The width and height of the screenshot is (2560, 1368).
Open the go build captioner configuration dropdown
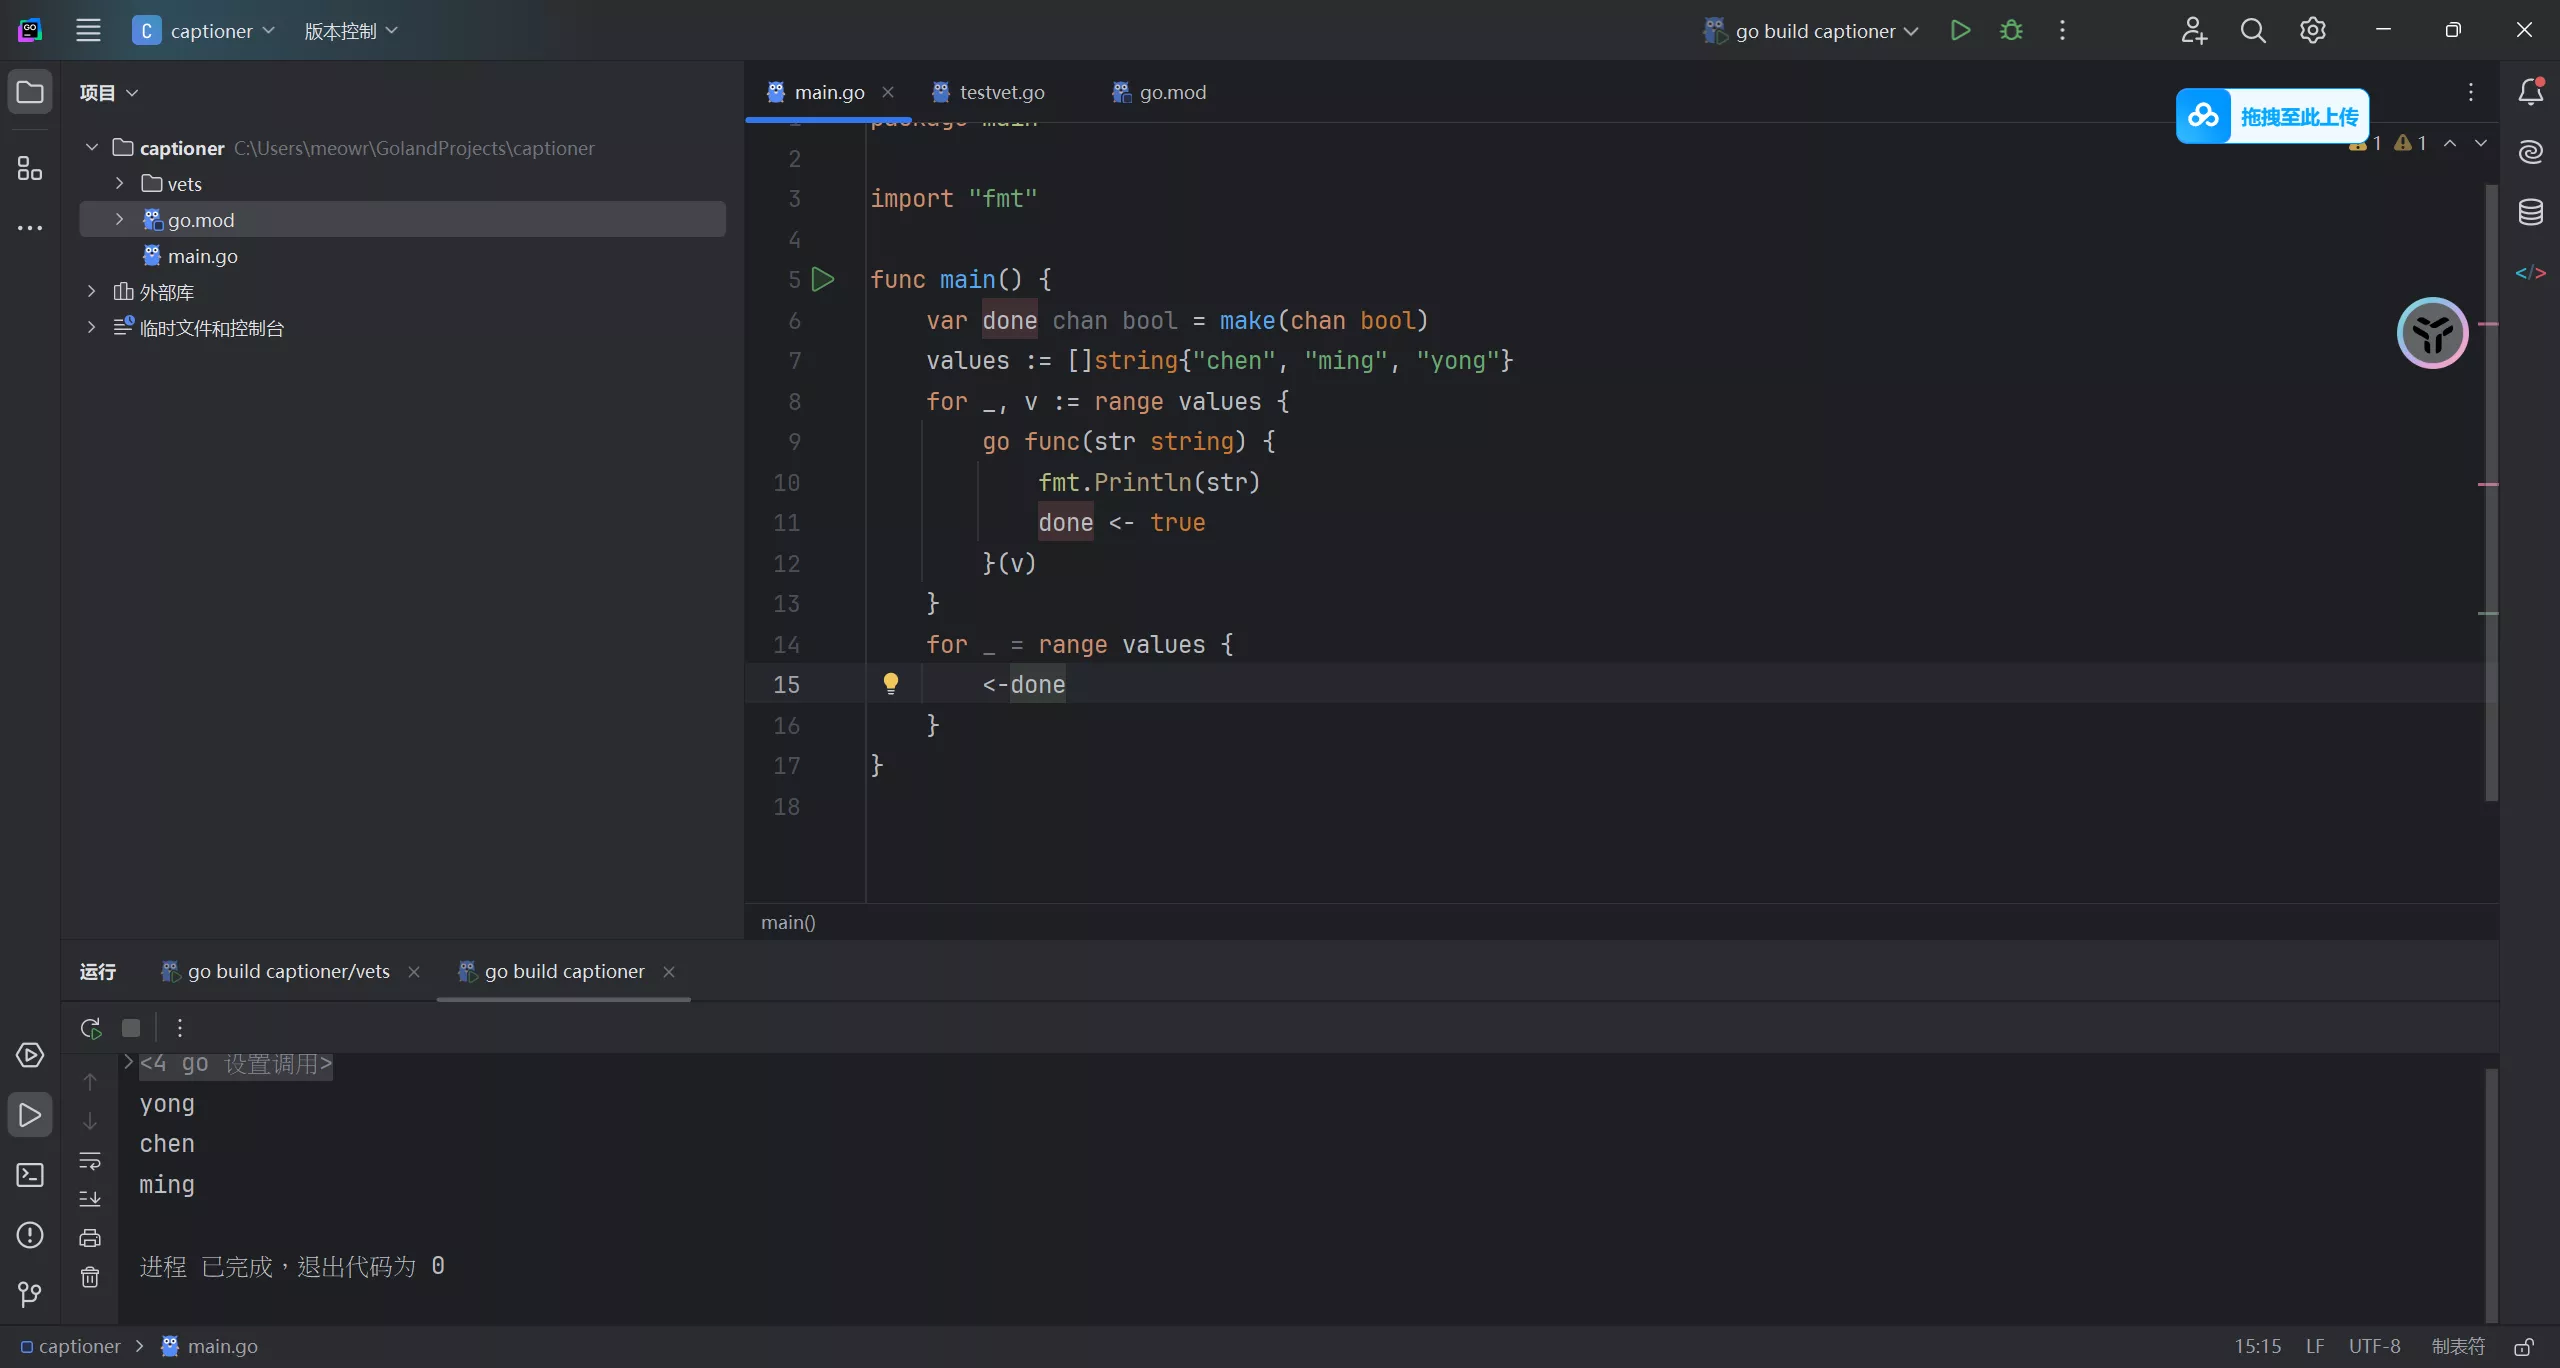pyautogui.click(x=1815, y=31)
